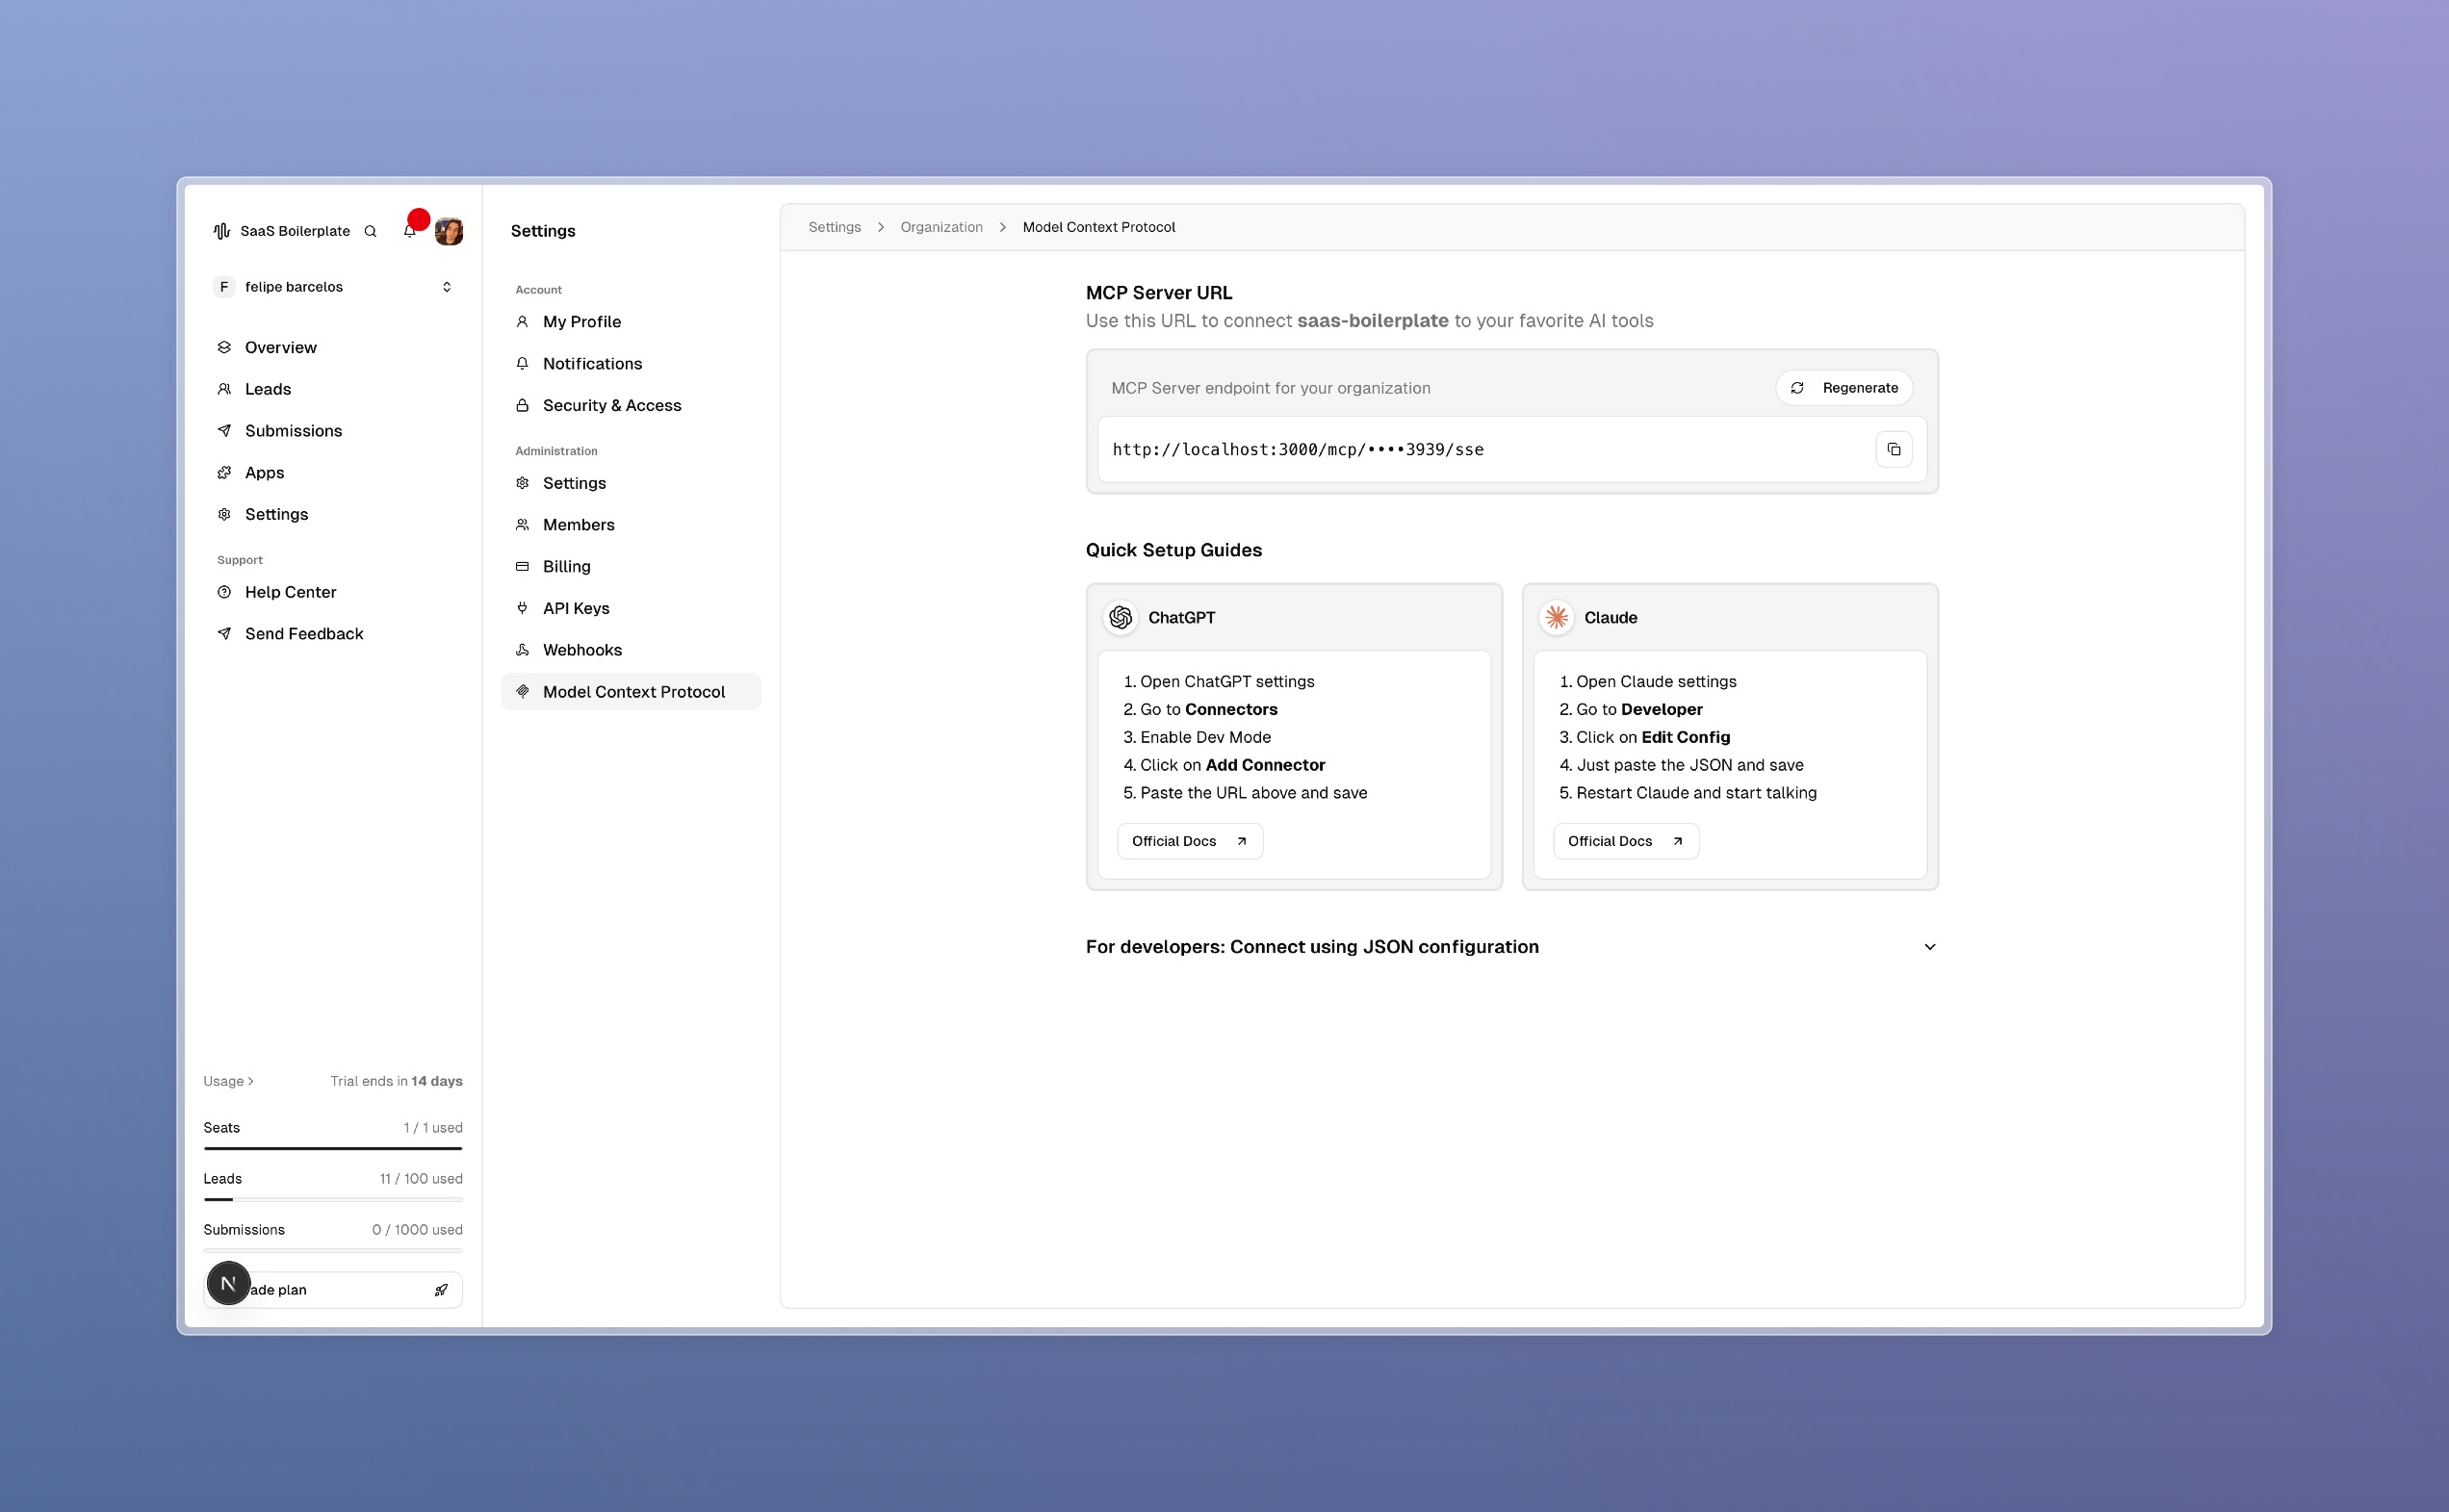Open Security & Access via its lock icon

[x=522, y=405]
